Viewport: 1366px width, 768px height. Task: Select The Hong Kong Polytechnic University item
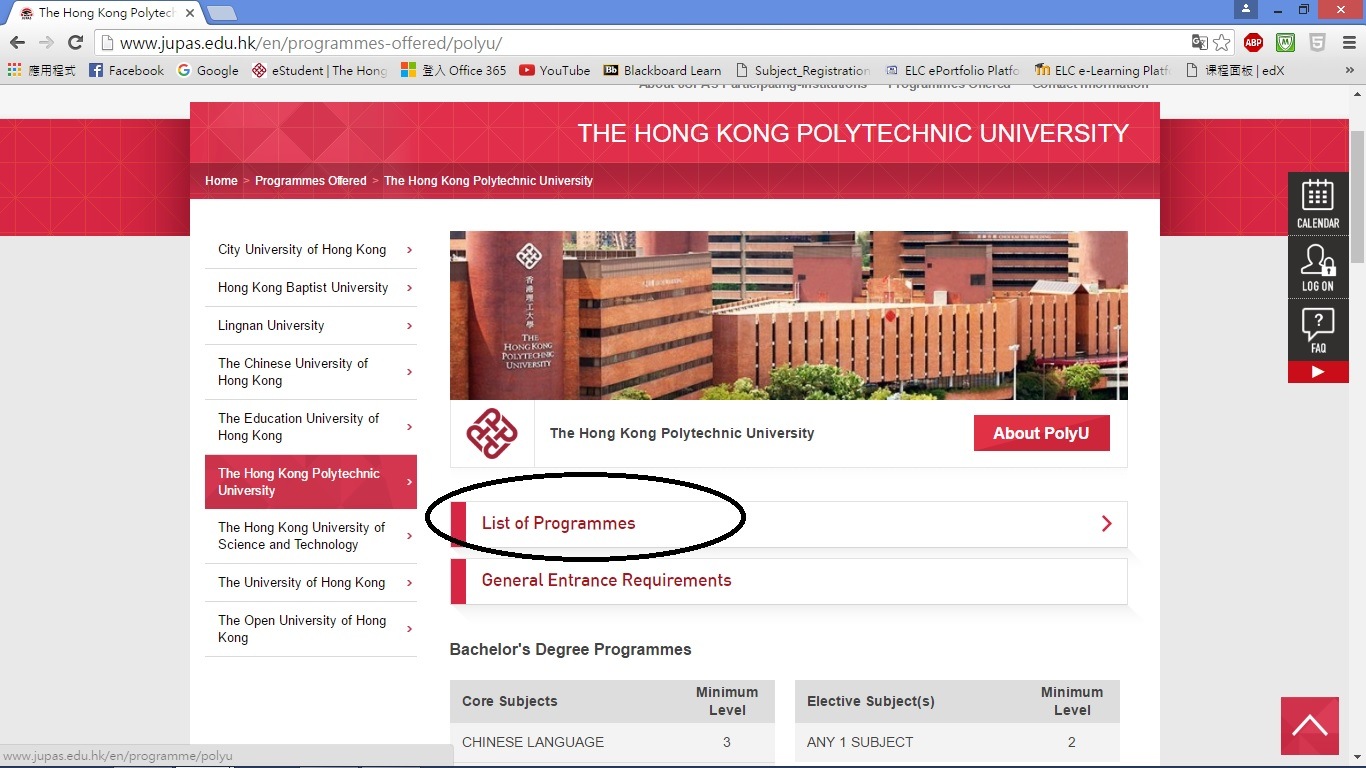(311, 482)
